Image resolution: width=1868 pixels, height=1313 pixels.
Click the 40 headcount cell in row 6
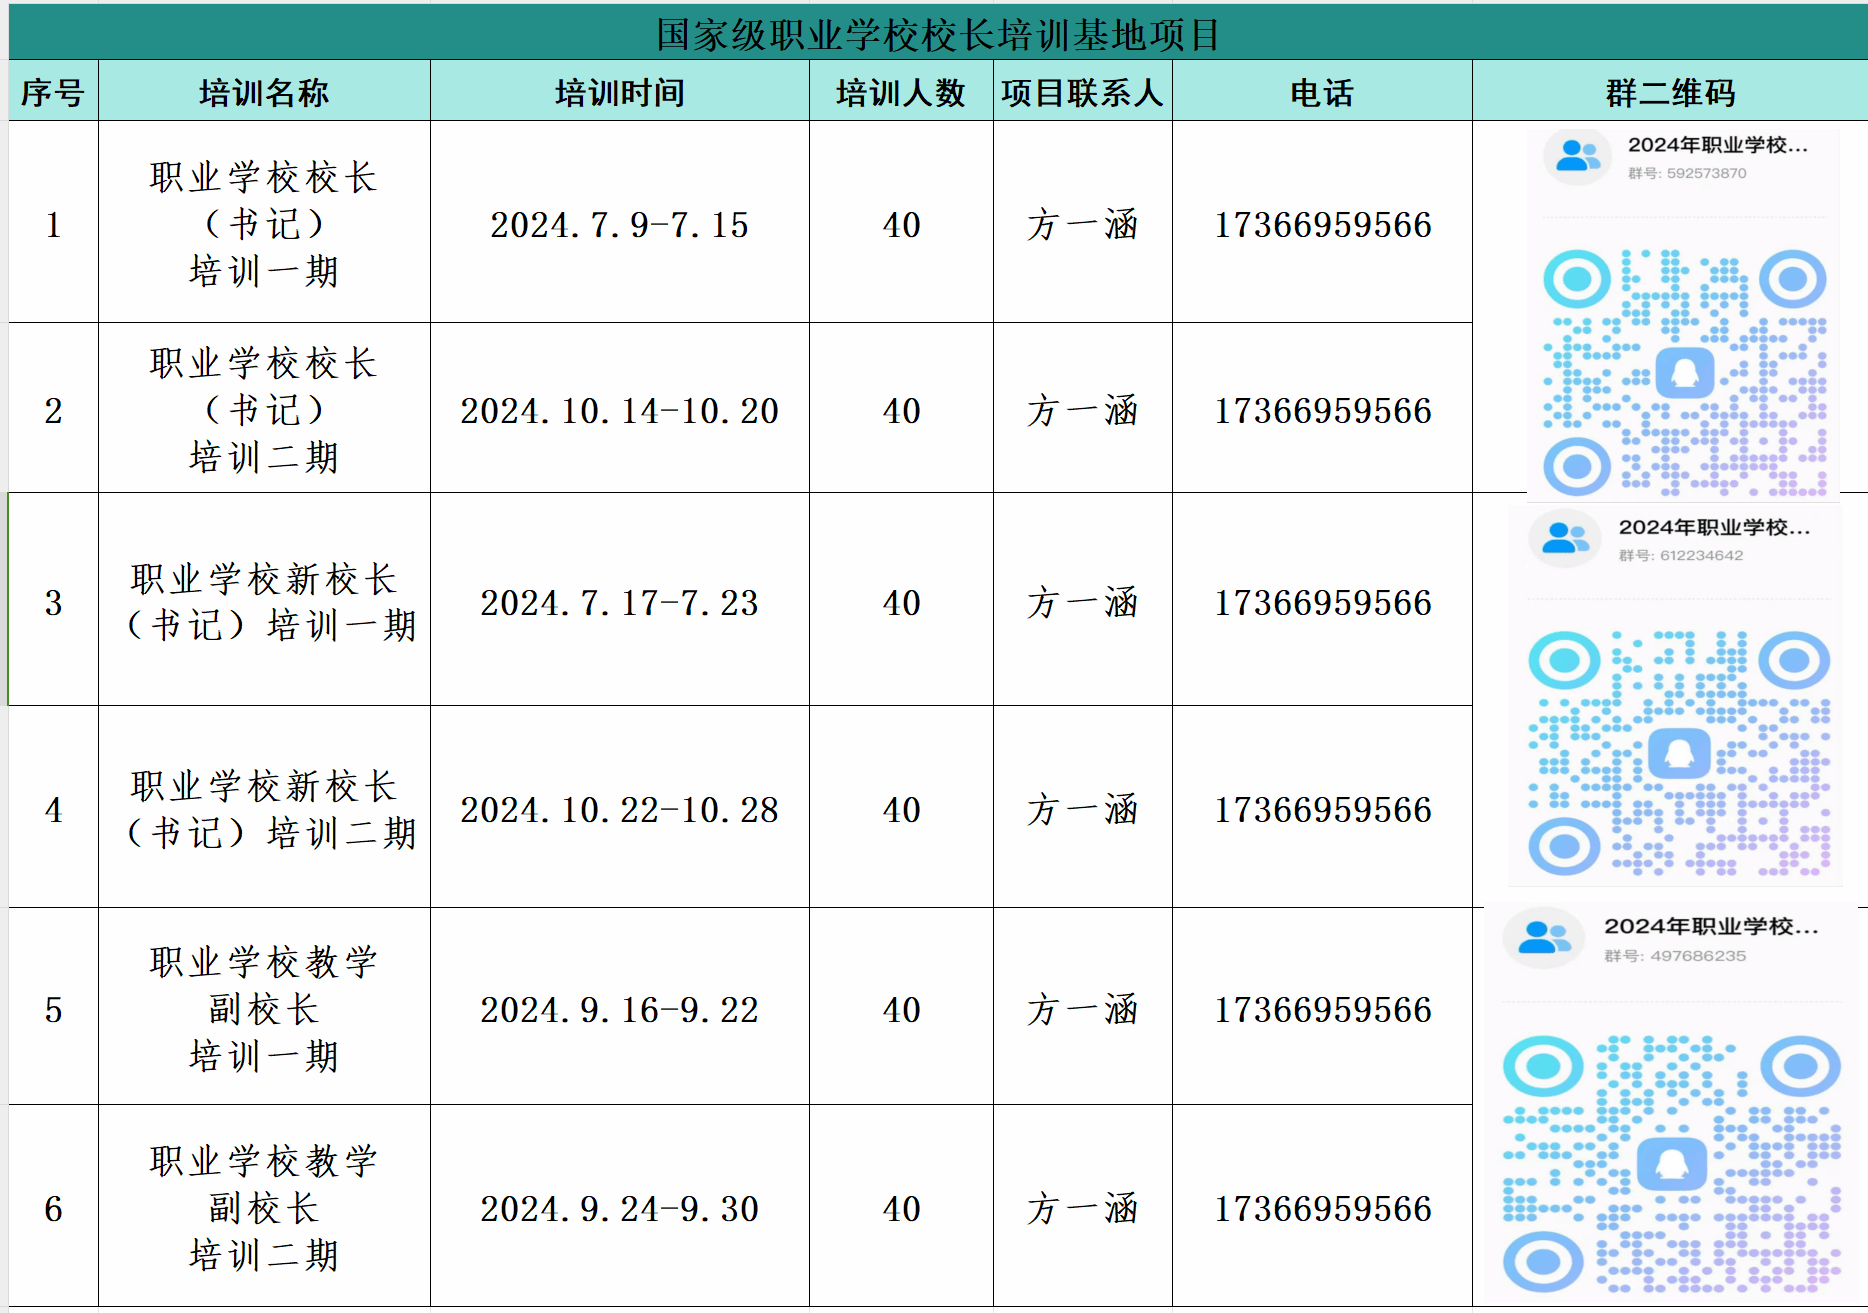coord(901,1208)
